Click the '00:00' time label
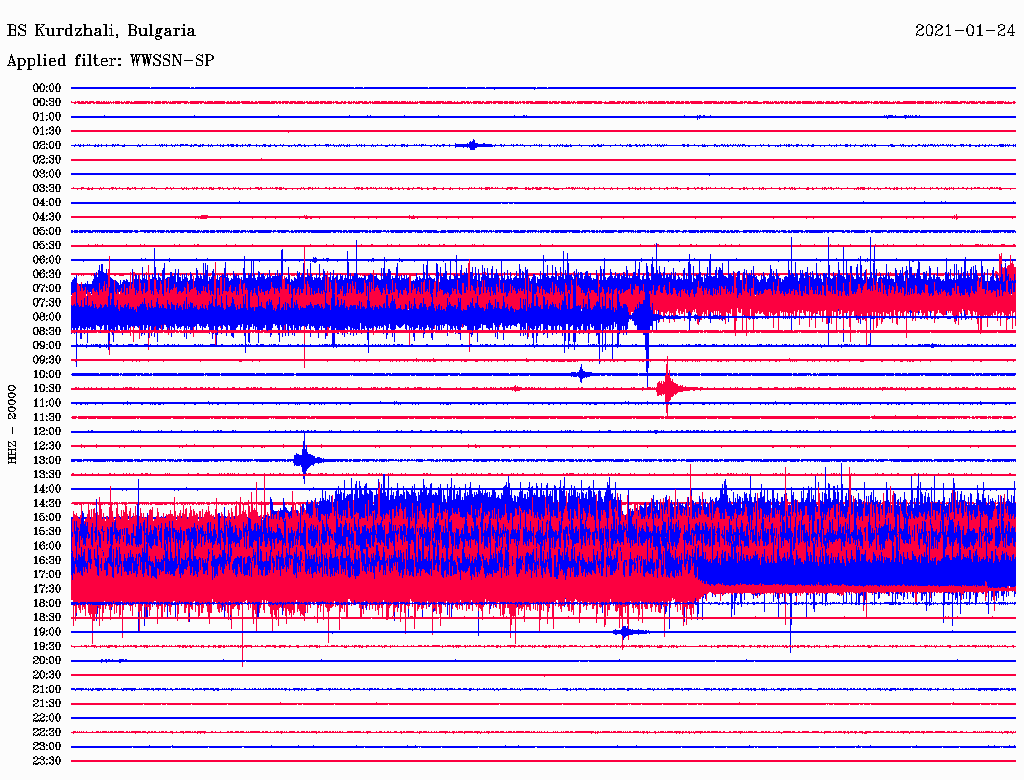 (x=47, y=88)
